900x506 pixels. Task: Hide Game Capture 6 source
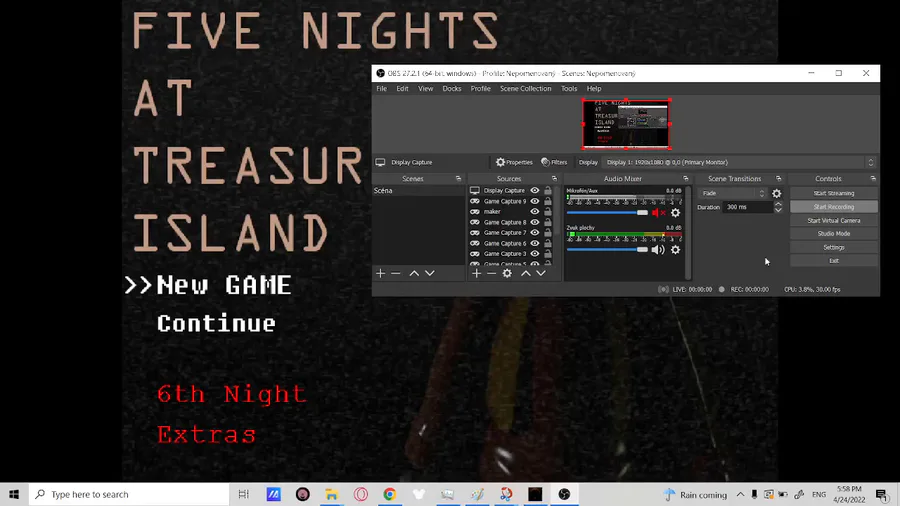[x=534, y=243]
